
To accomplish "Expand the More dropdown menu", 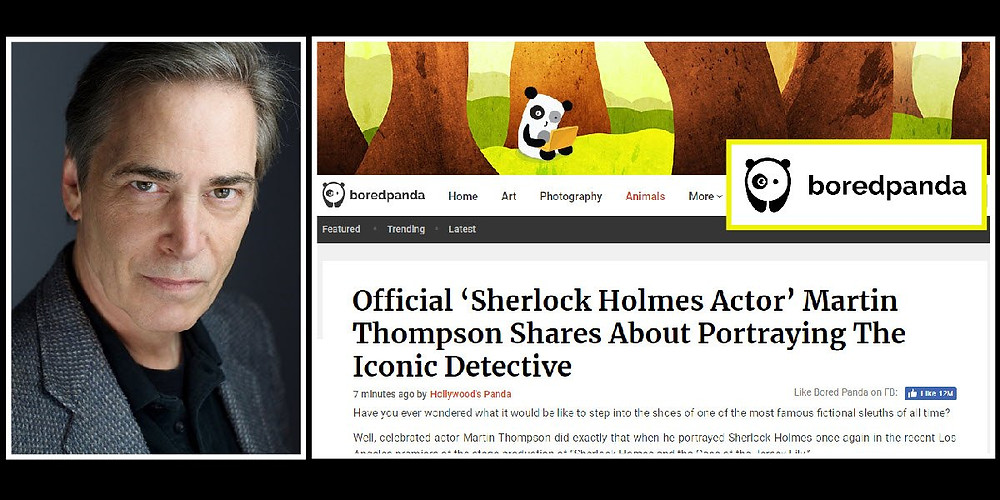I will click(x=705, y=196).
